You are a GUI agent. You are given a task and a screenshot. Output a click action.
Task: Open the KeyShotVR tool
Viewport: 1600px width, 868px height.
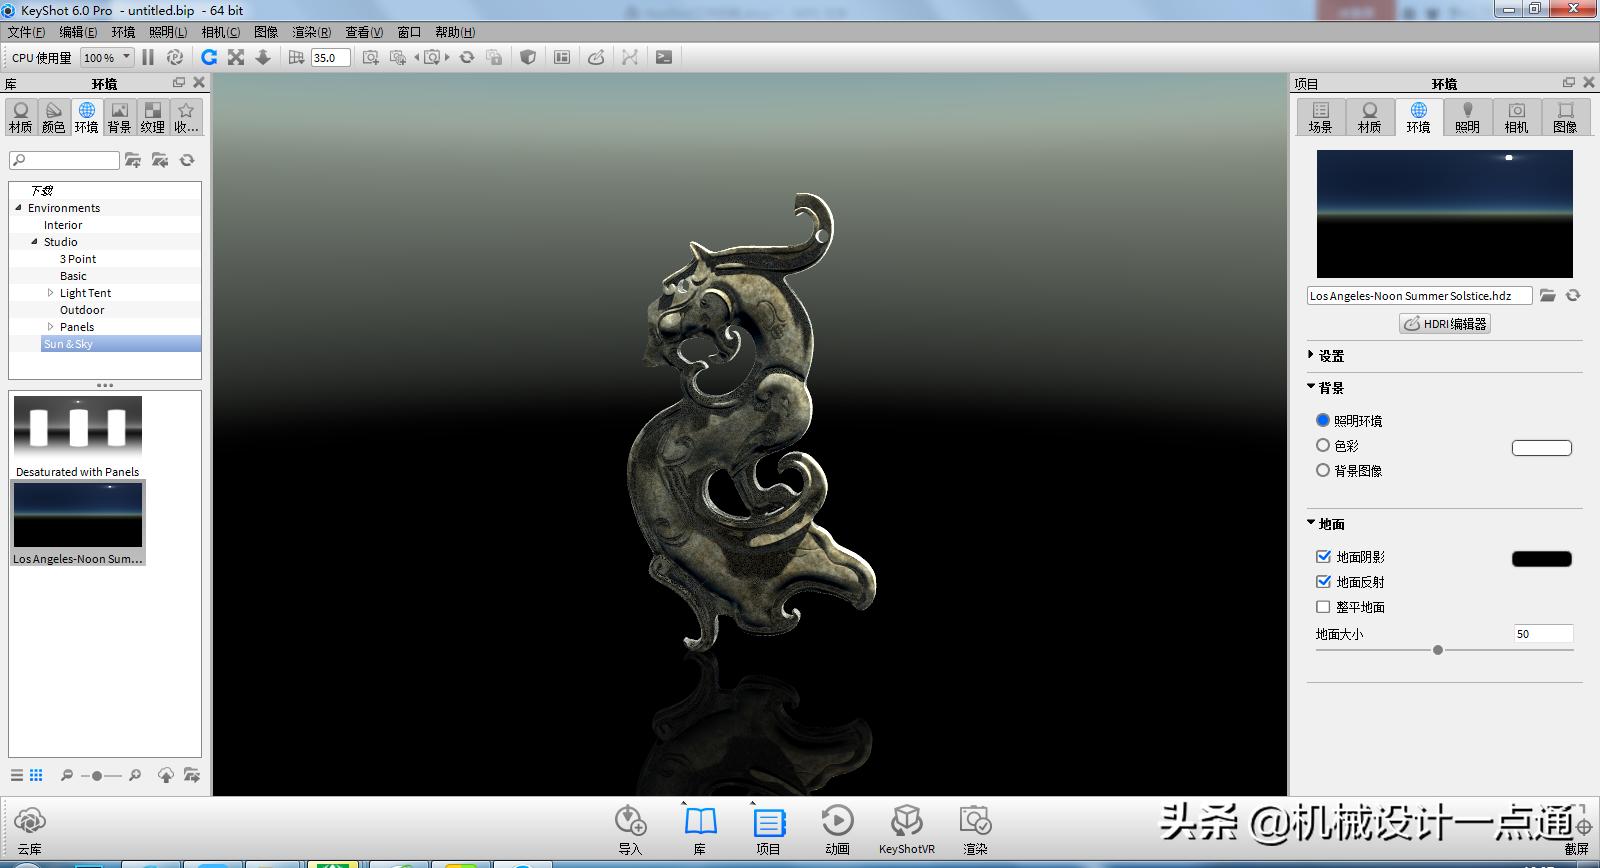(x=906, y=823)
